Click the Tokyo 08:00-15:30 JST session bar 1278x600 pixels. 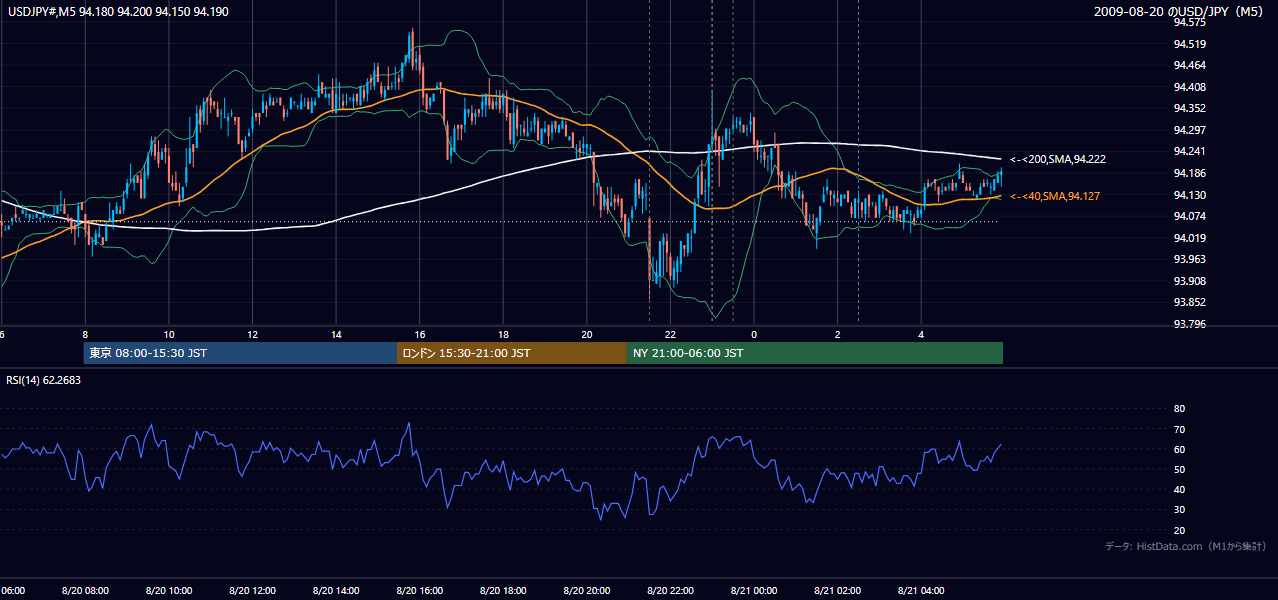240,353
